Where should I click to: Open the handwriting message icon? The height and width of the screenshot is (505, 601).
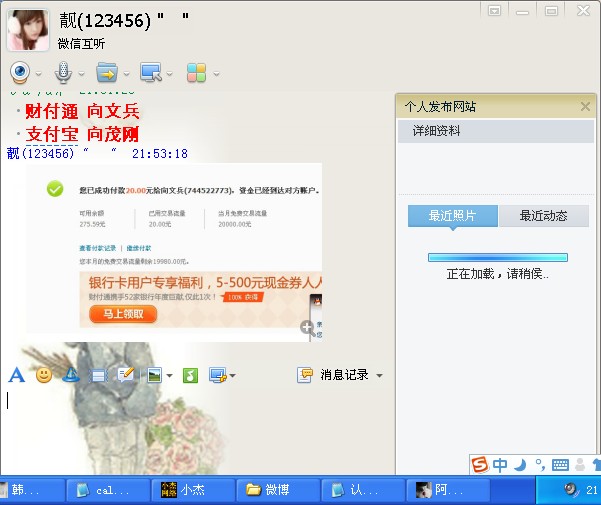click(x=126, y=375)
